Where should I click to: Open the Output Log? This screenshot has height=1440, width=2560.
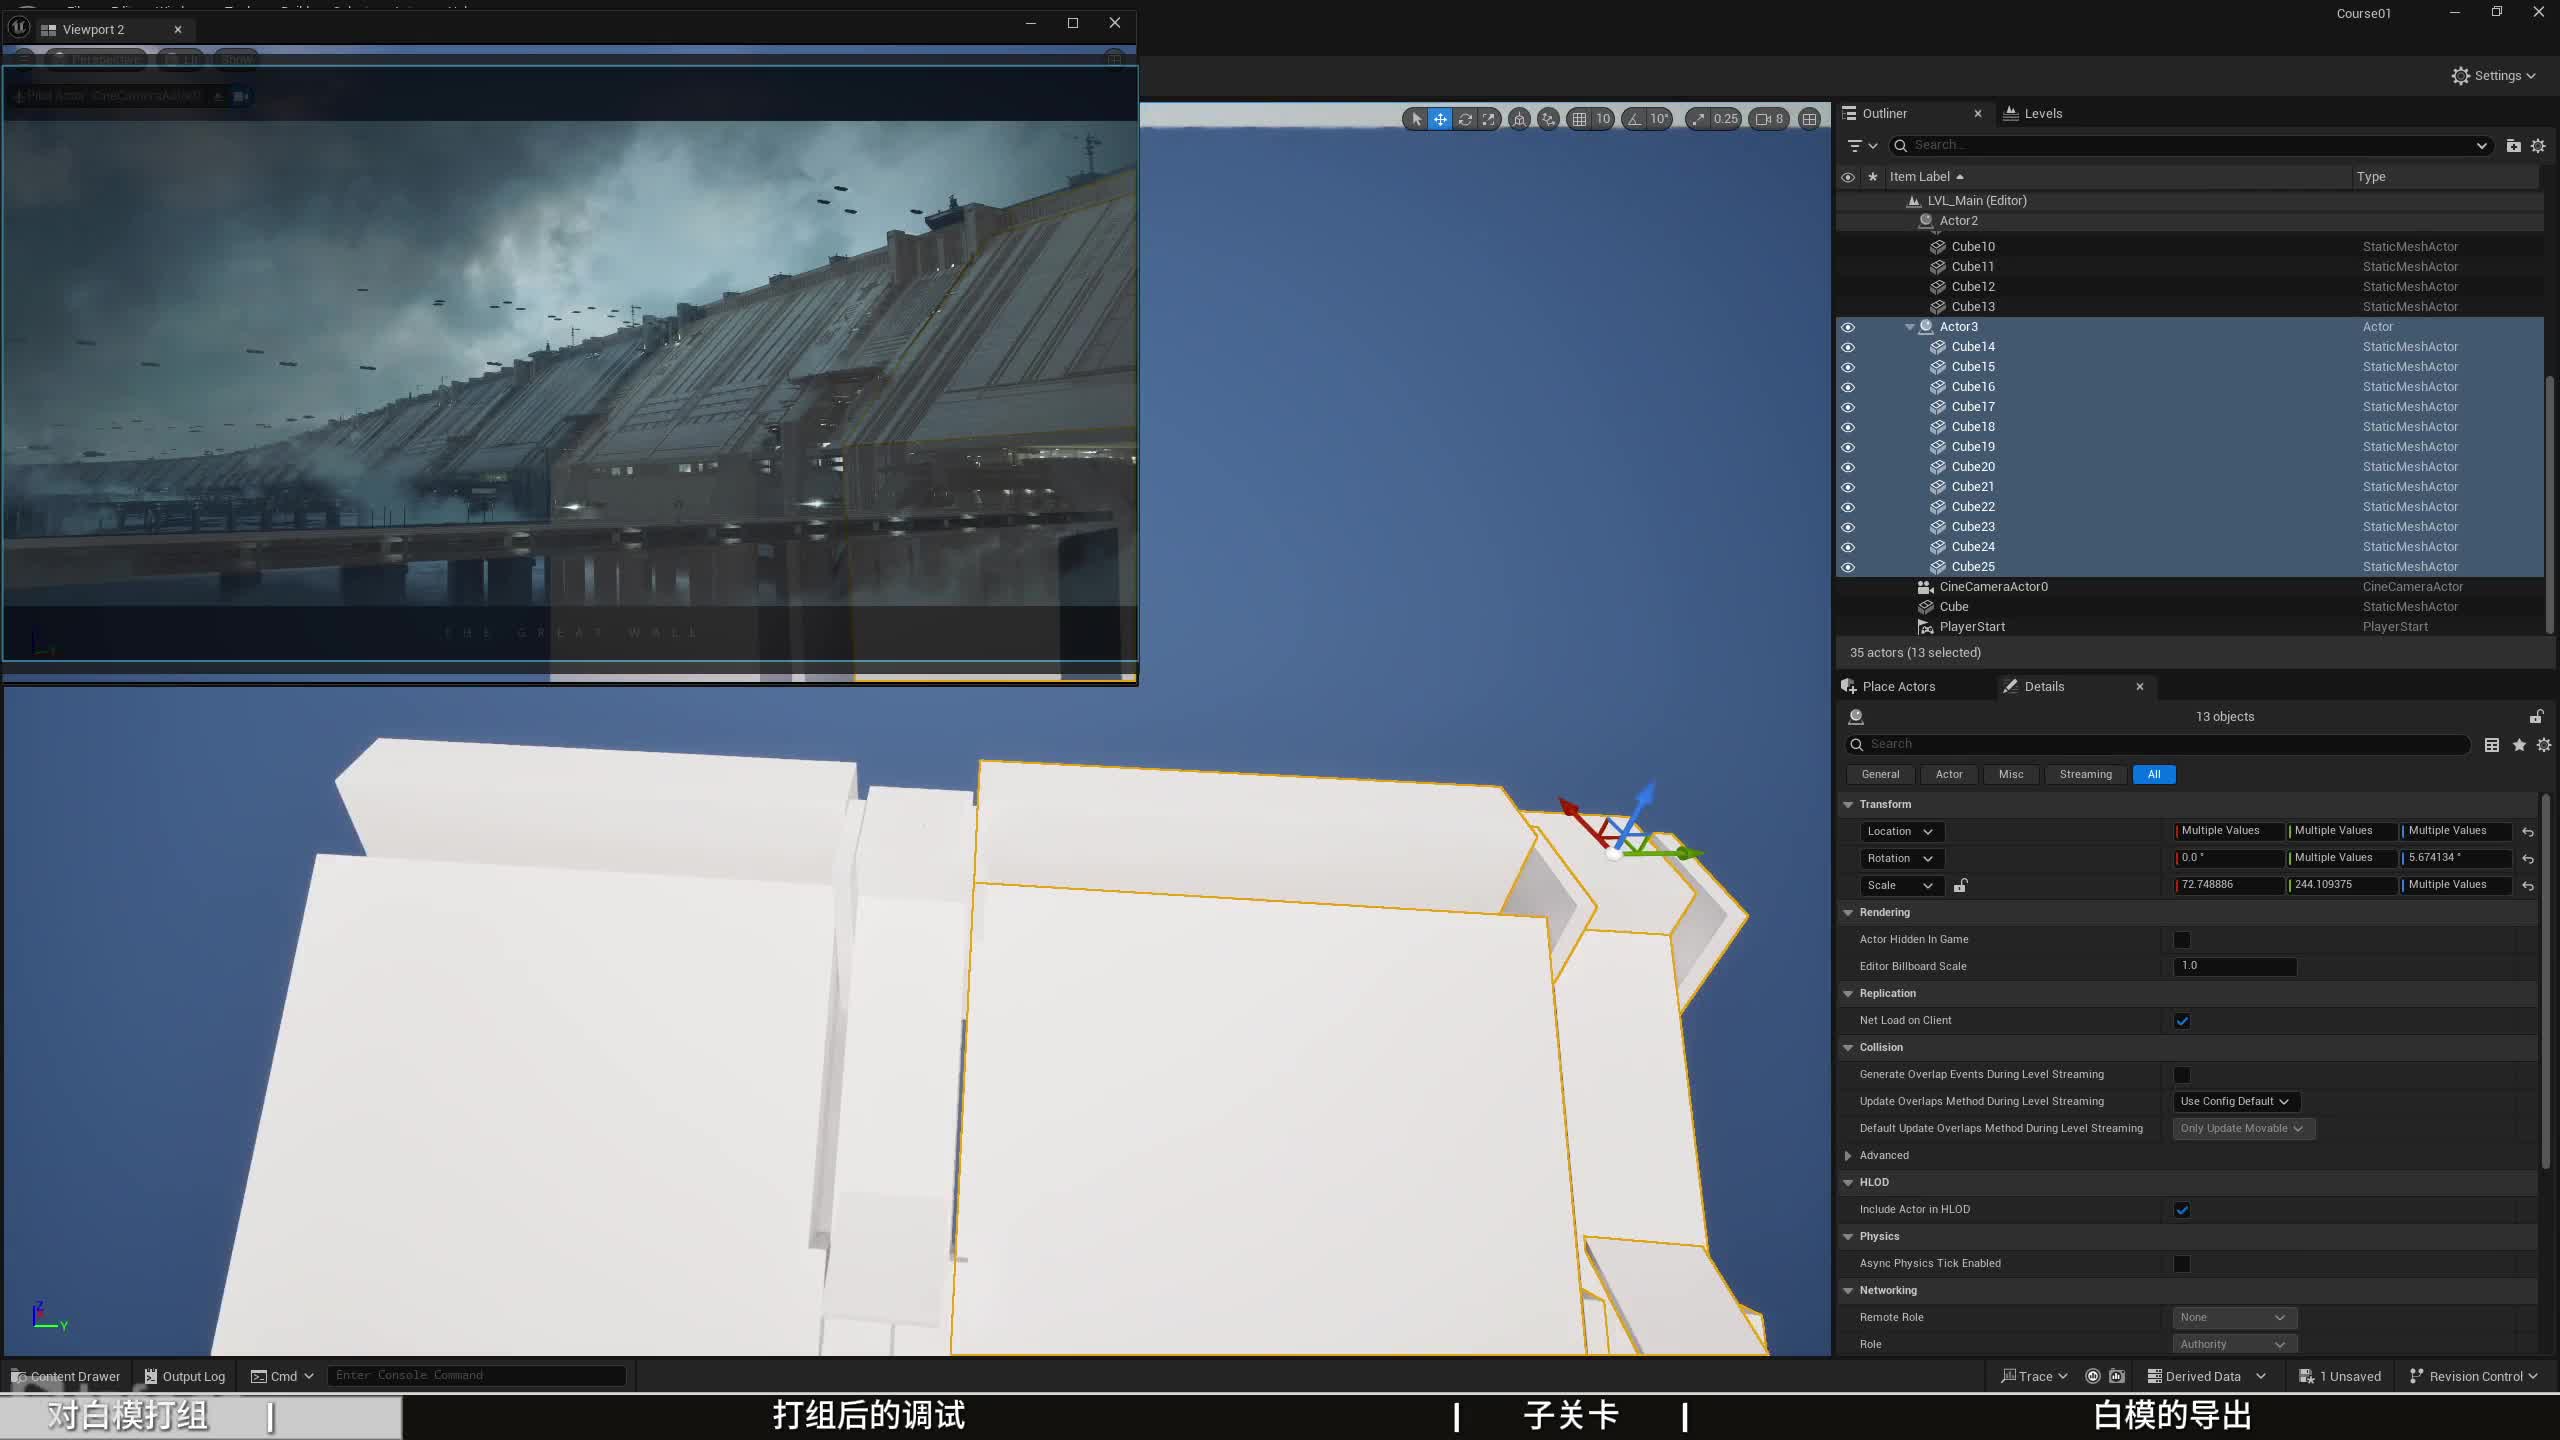tap(185, 1376)
